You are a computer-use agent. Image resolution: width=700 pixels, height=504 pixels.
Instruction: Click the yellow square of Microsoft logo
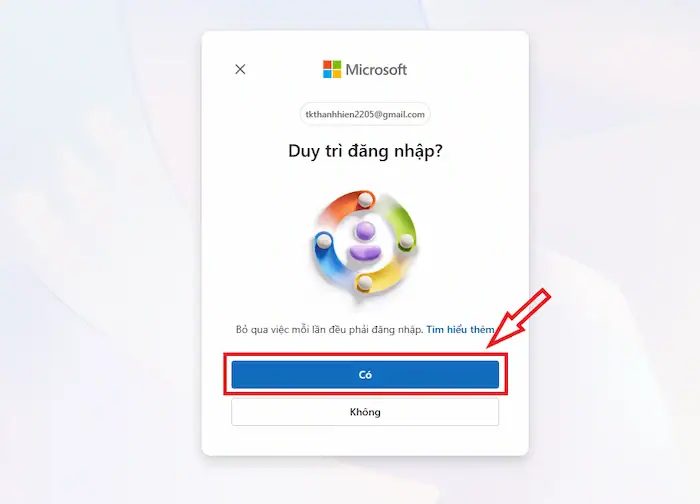point(337,74)
